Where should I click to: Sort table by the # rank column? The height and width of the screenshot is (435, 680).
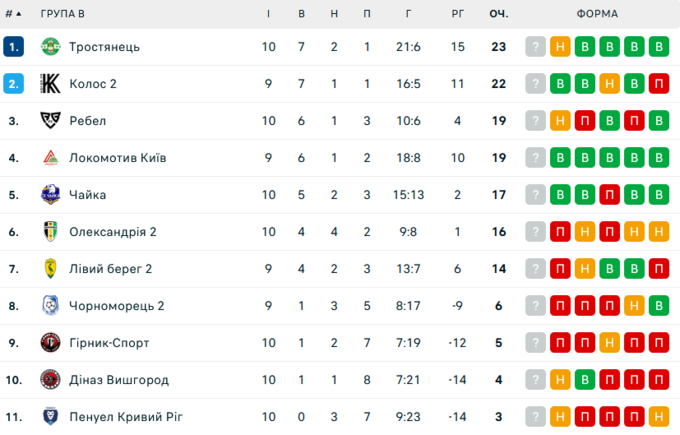14,14
